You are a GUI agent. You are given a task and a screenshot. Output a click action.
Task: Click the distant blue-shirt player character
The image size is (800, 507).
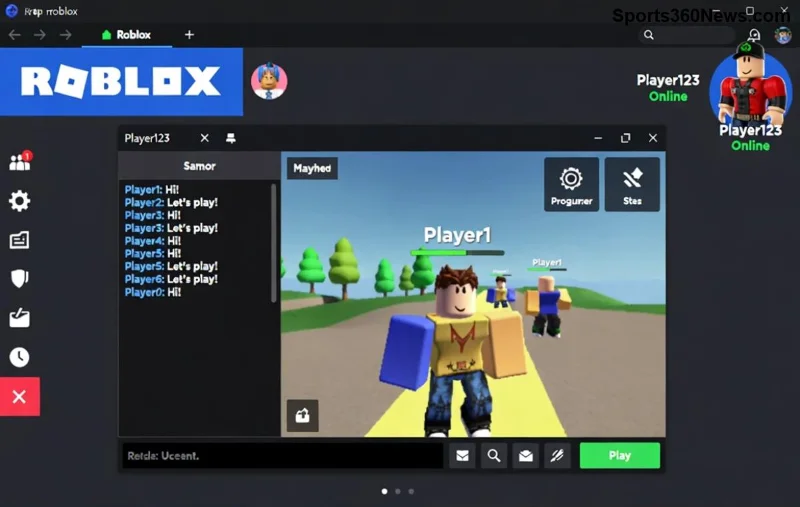pyautogui.click(x=547, y=305)
